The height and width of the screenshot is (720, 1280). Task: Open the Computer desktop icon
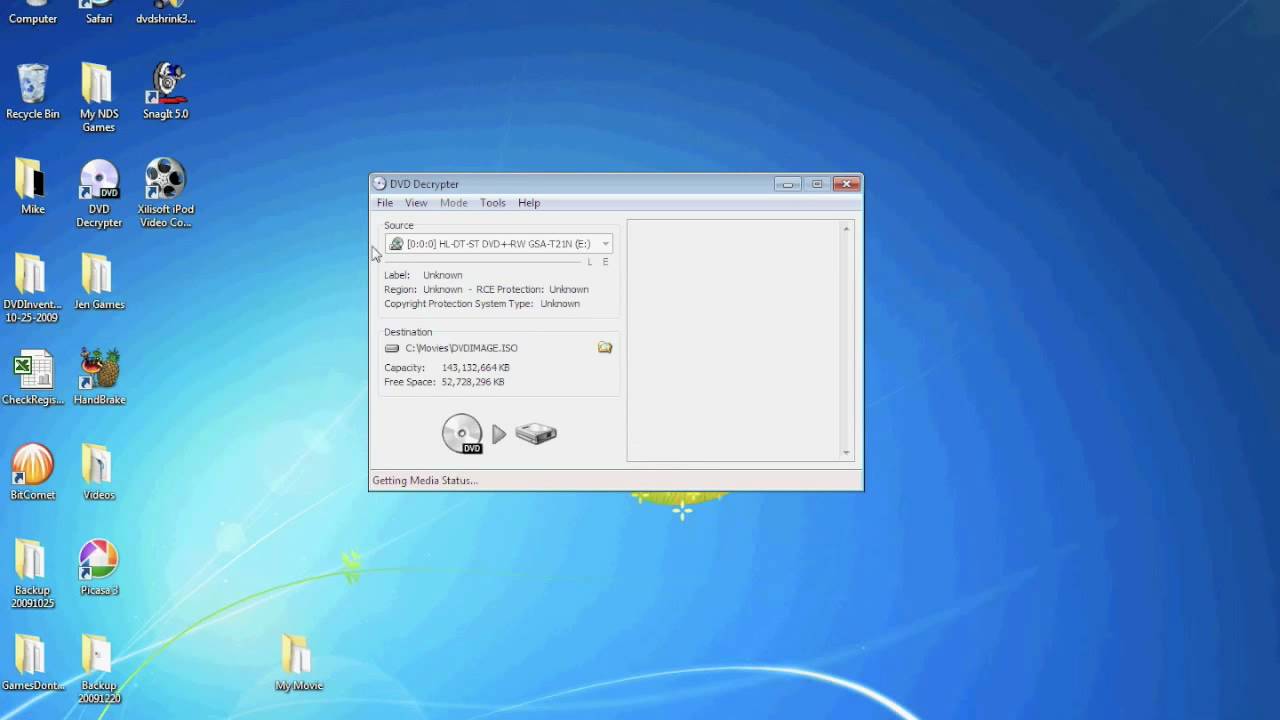pyautogui.click(x=33, y=12)
